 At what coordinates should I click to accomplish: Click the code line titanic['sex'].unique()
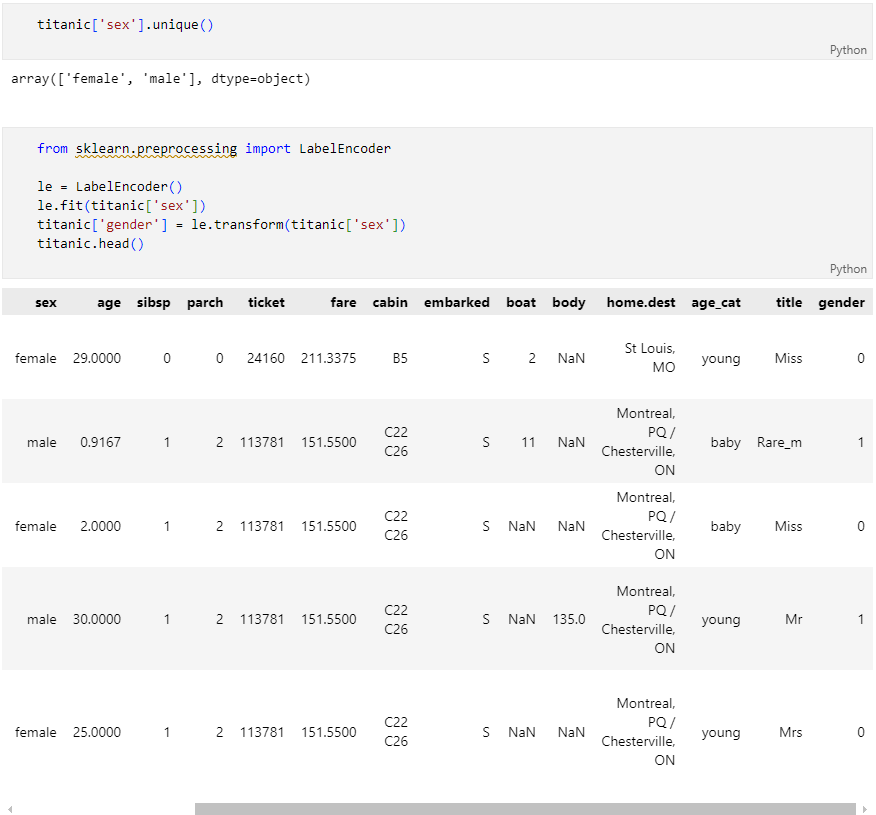click(x=125, y=25)
